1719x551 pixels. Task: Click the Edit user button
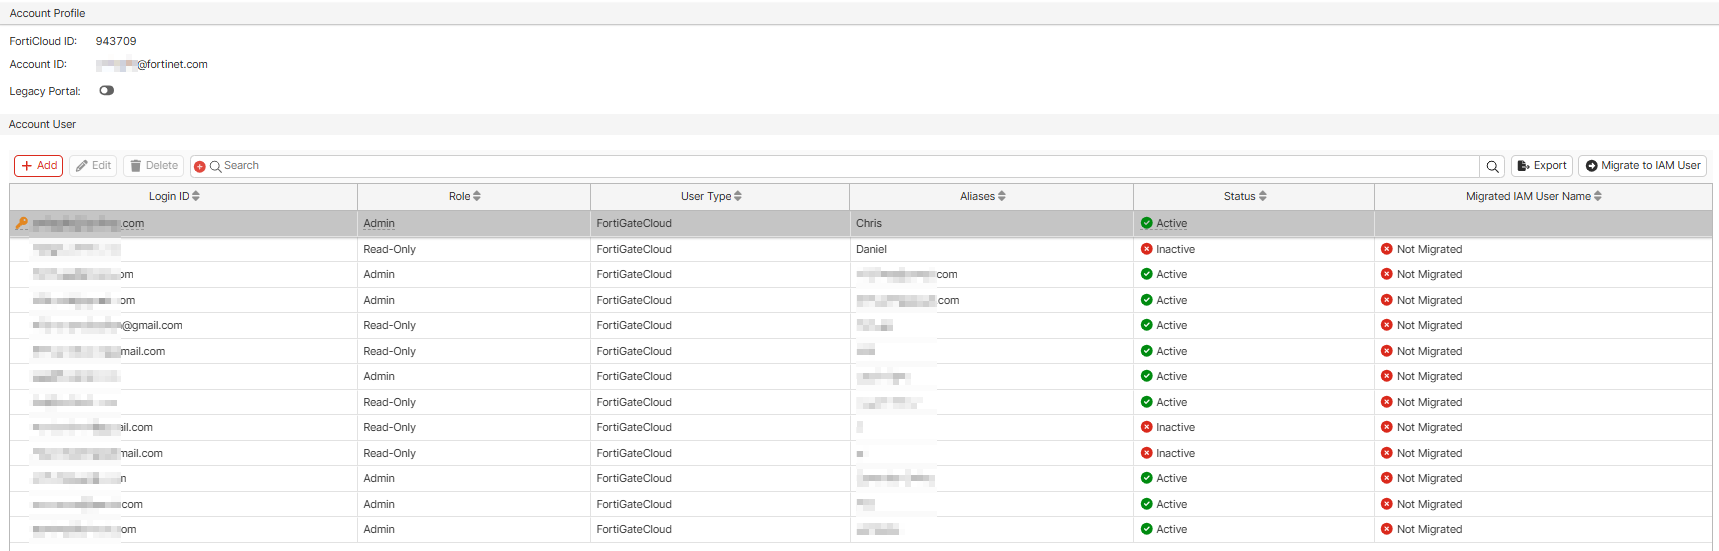click(x=93, y=166)
